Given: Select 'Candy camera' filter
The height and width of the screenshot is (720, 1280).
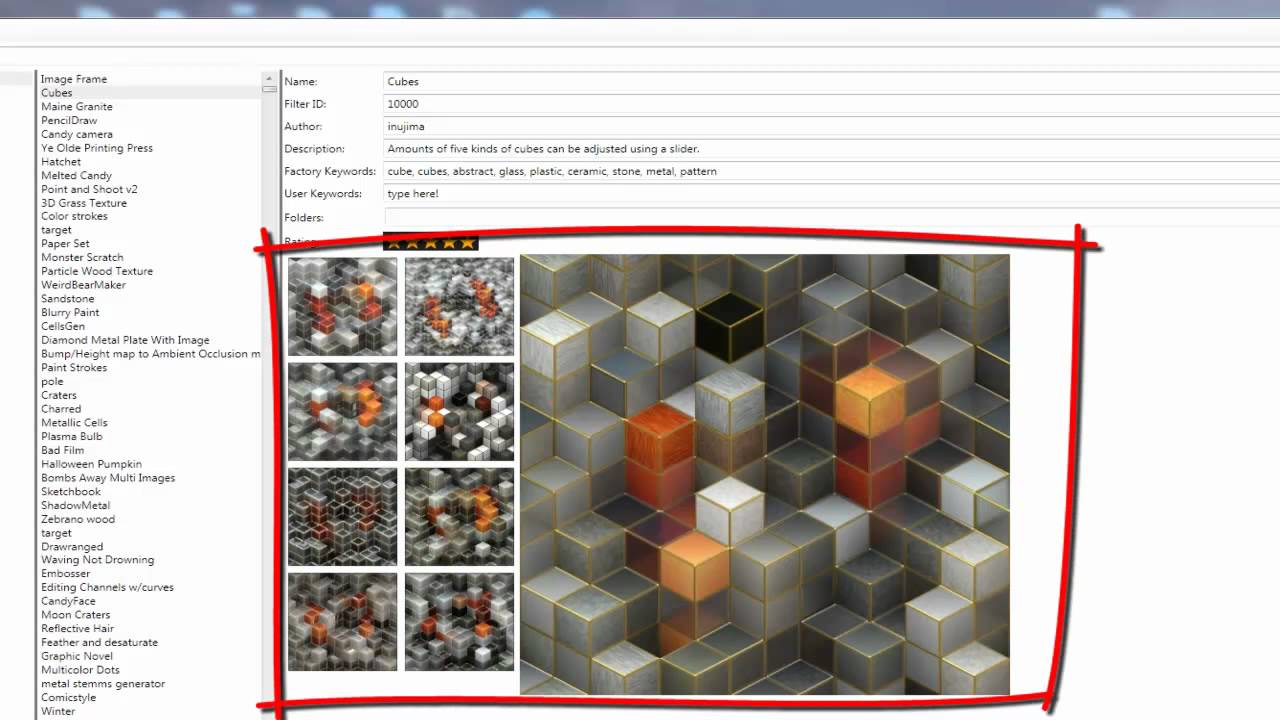Looking at the screenshot, I should (x=77, y=135).
